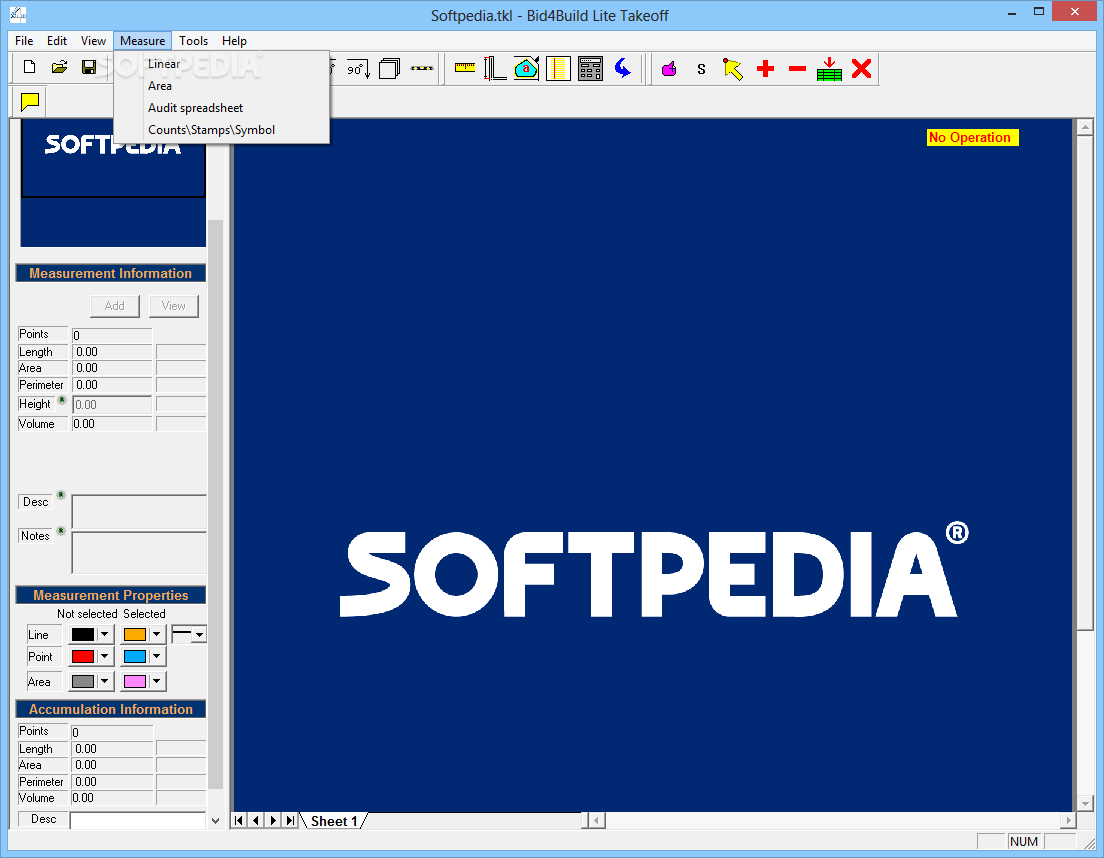This screenshot has width=1104, height=858.
Task: Choose Area from the Measure menu
Action: 221,86
